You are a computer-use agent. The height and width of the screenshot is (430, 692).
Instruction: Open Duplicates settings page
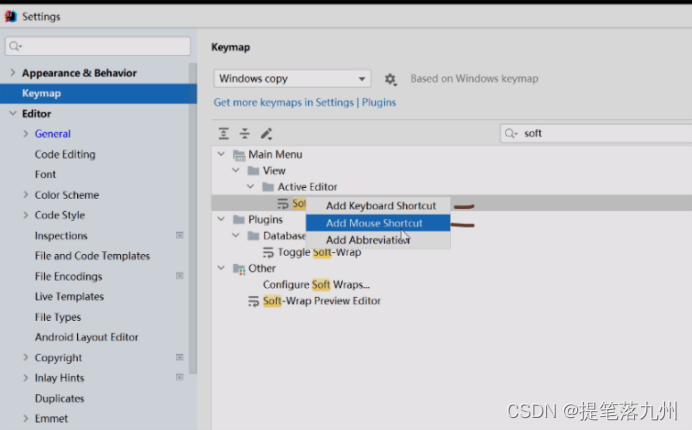[60, 398]
